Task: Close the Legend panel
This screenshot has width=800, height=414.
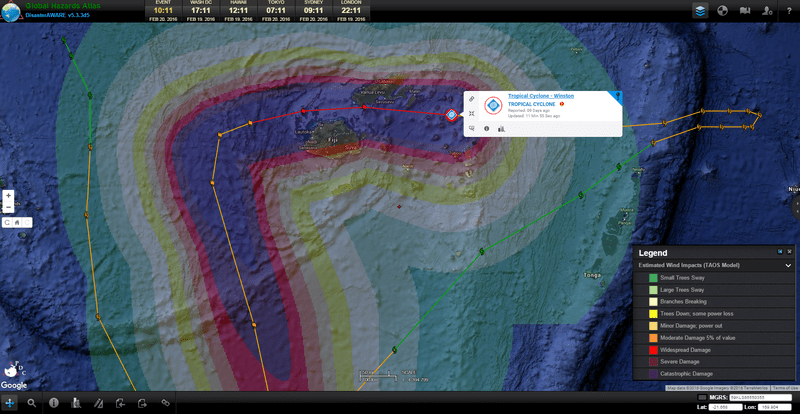Action: pos(789,252)
